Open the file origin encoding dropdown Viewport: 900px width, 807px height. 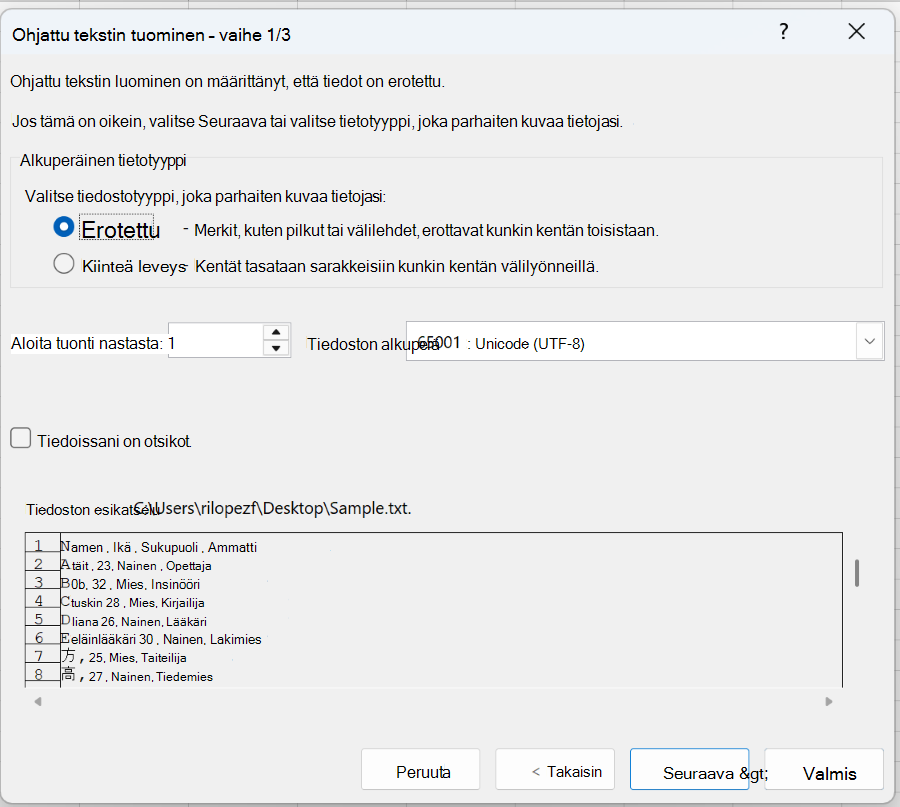[870, 342]
